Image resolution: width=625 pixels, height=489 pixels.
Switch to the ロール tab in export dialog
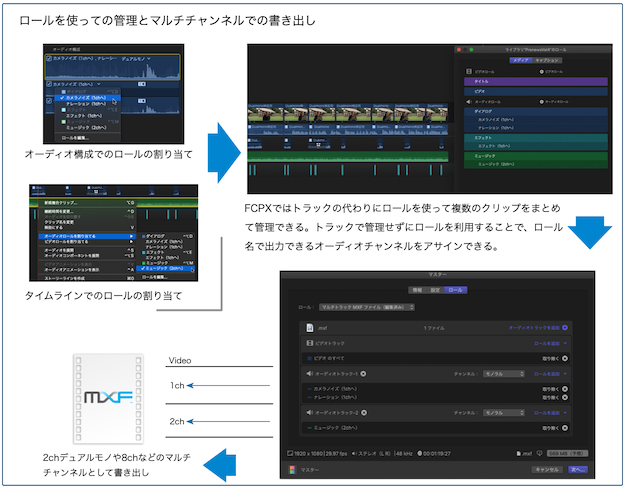point(455,290)
